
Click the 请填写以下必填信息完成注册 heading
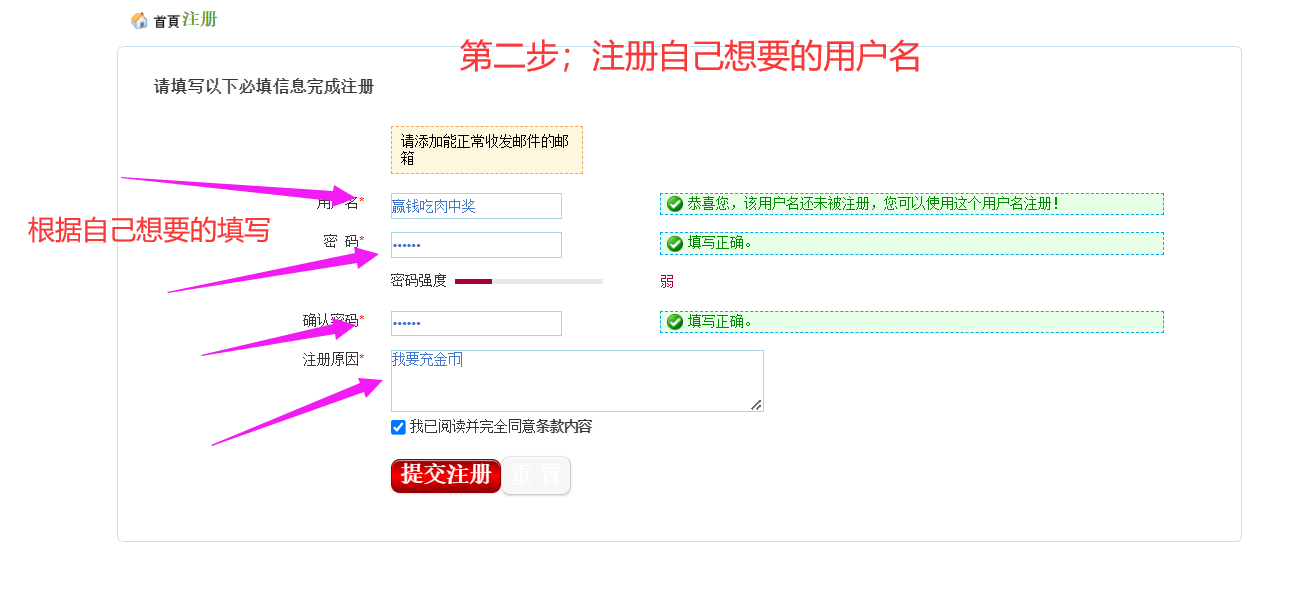[264, 87]
